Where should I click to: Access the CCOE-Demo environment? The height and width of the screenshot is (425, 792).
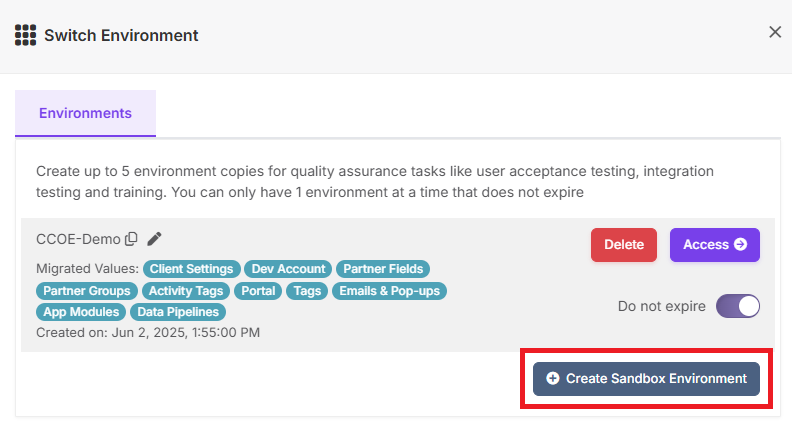(715, 245)
